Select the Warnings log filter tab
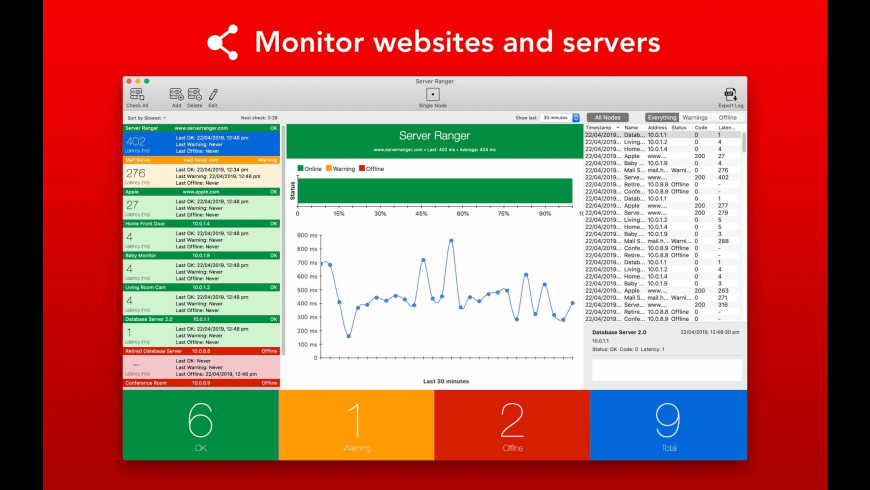This screenshot has width=870, height=490. 695,118
